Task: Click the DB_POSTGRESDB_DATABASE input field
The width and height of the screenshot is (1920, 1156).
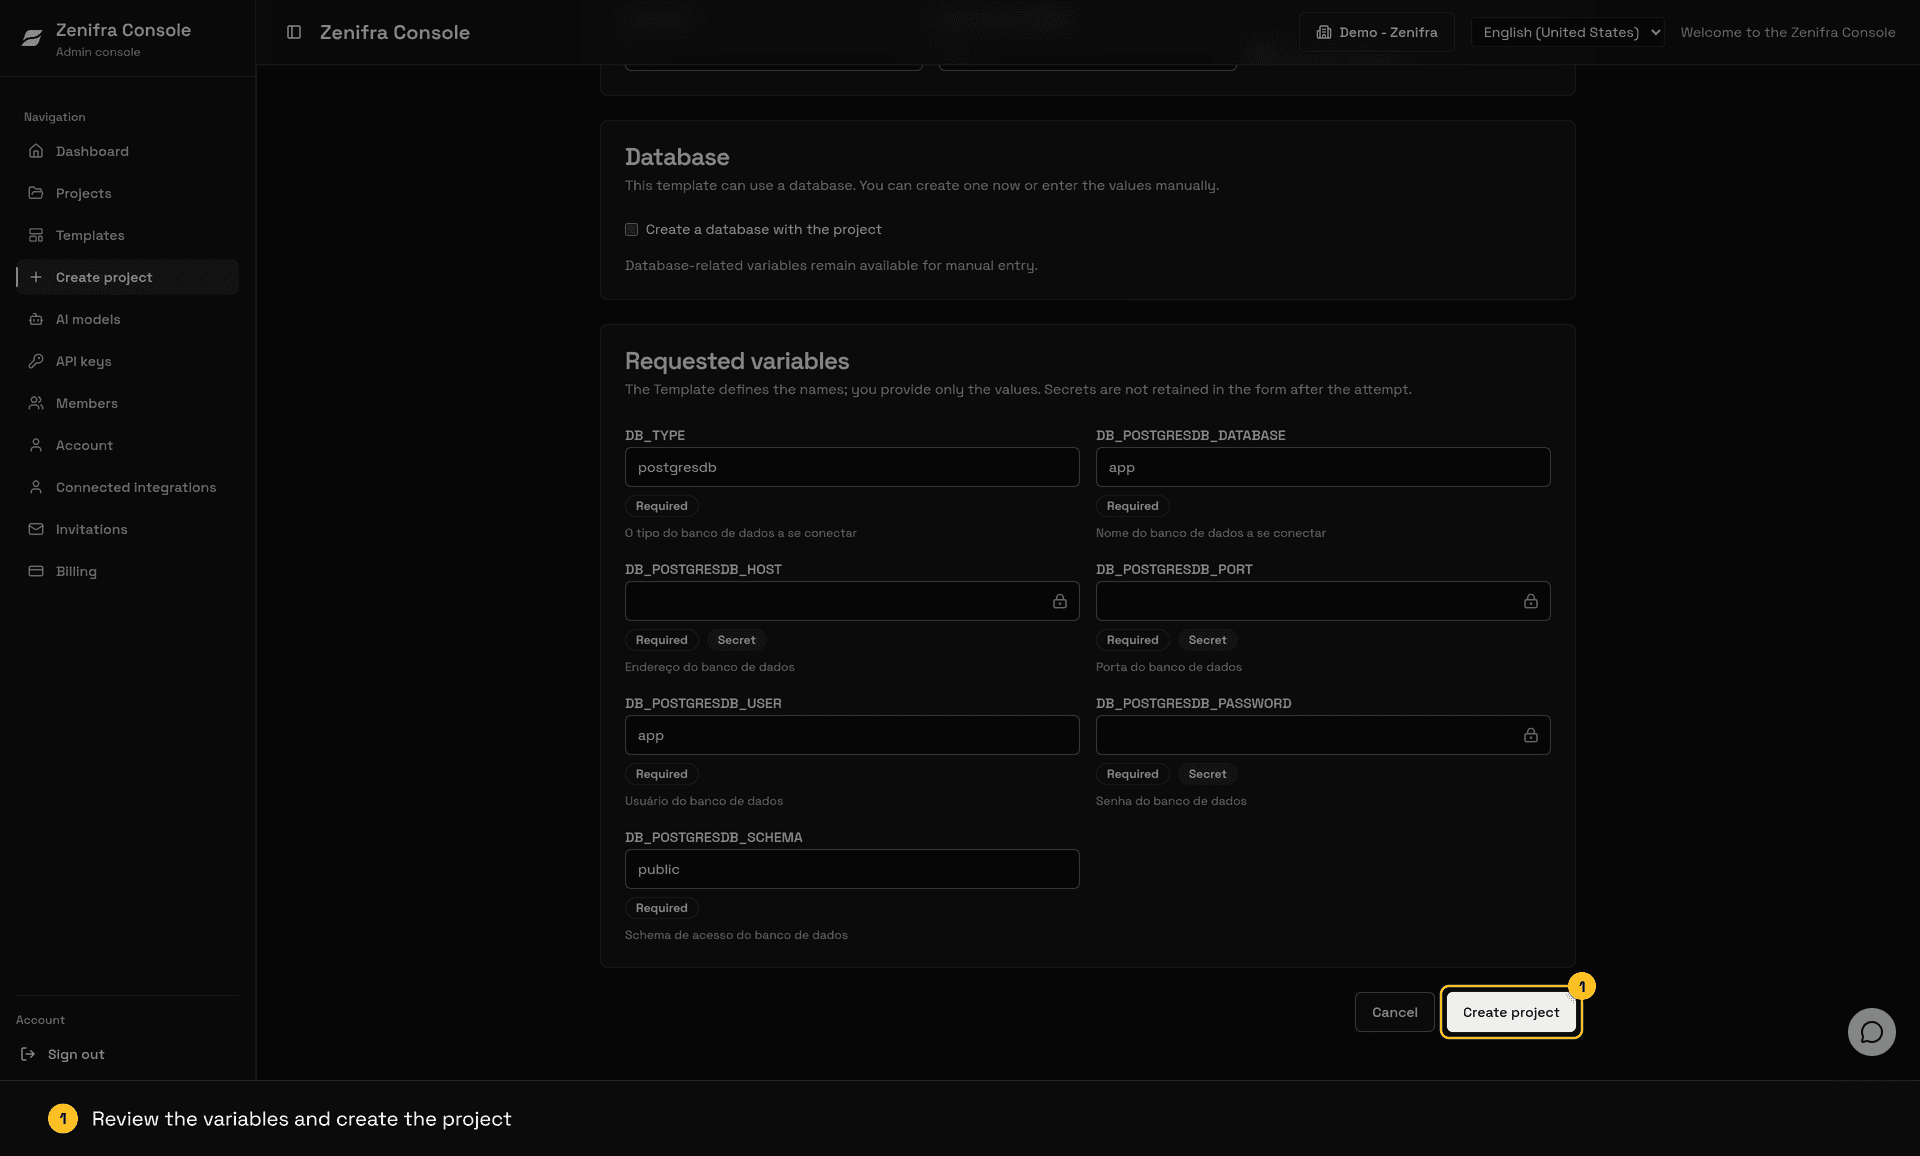Action: [1322, 467]
